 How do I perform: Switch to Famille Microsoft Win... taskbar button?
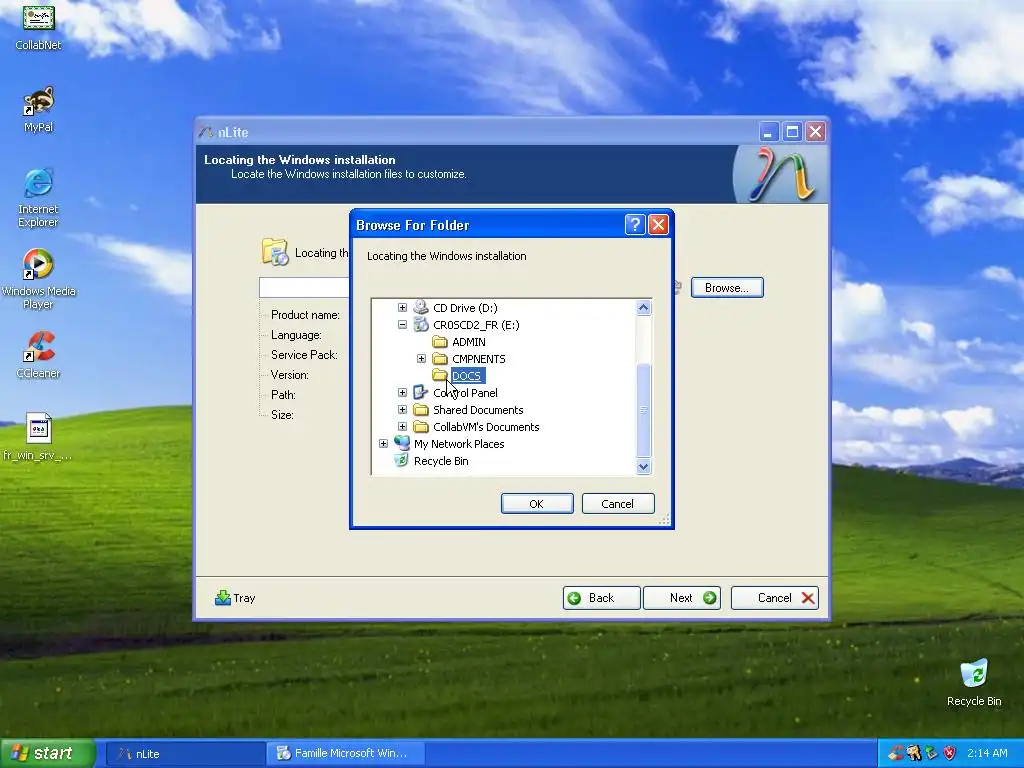pyautogui.click(x=345, y=753)
